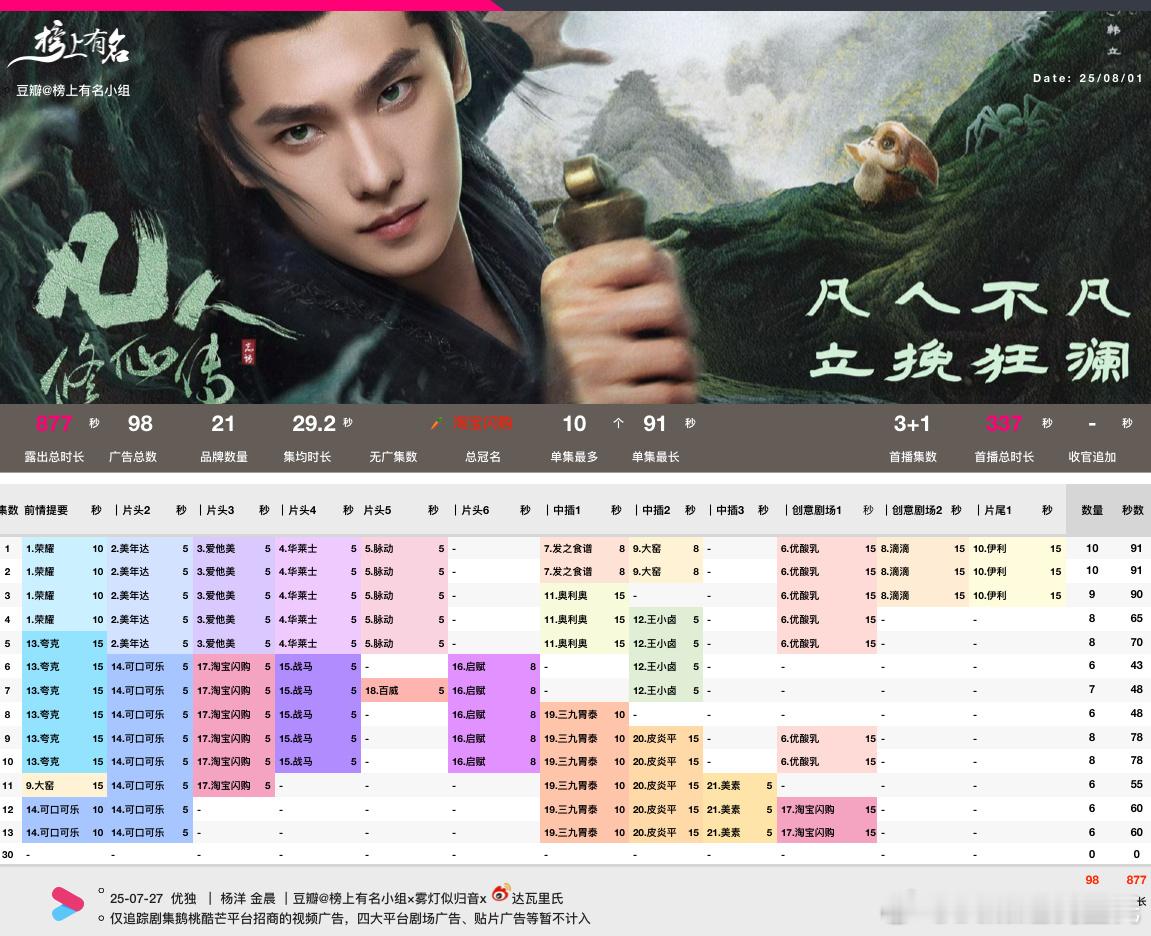Click the 片尾1 column header
Viewport: 1151px width, 936px height.
click(998, 509)
